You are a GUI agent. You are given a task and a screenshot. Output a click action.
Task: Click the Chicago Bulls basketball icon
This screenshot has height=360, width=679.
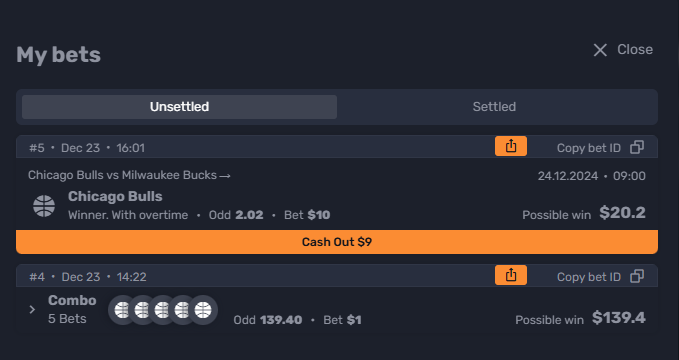(x=44, y=206)
